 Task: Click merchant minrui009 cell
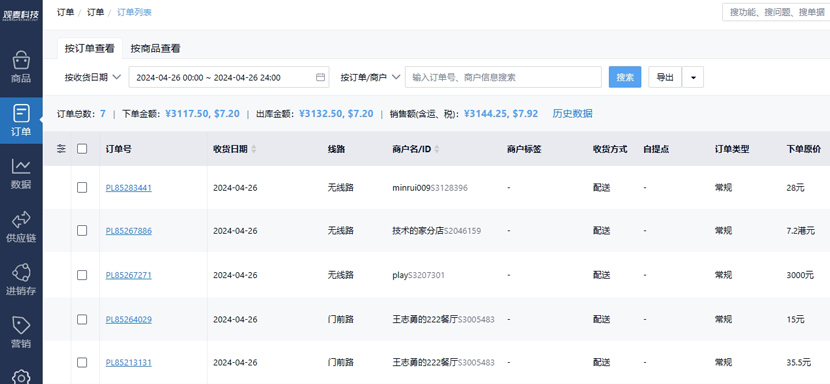[430, 187]
